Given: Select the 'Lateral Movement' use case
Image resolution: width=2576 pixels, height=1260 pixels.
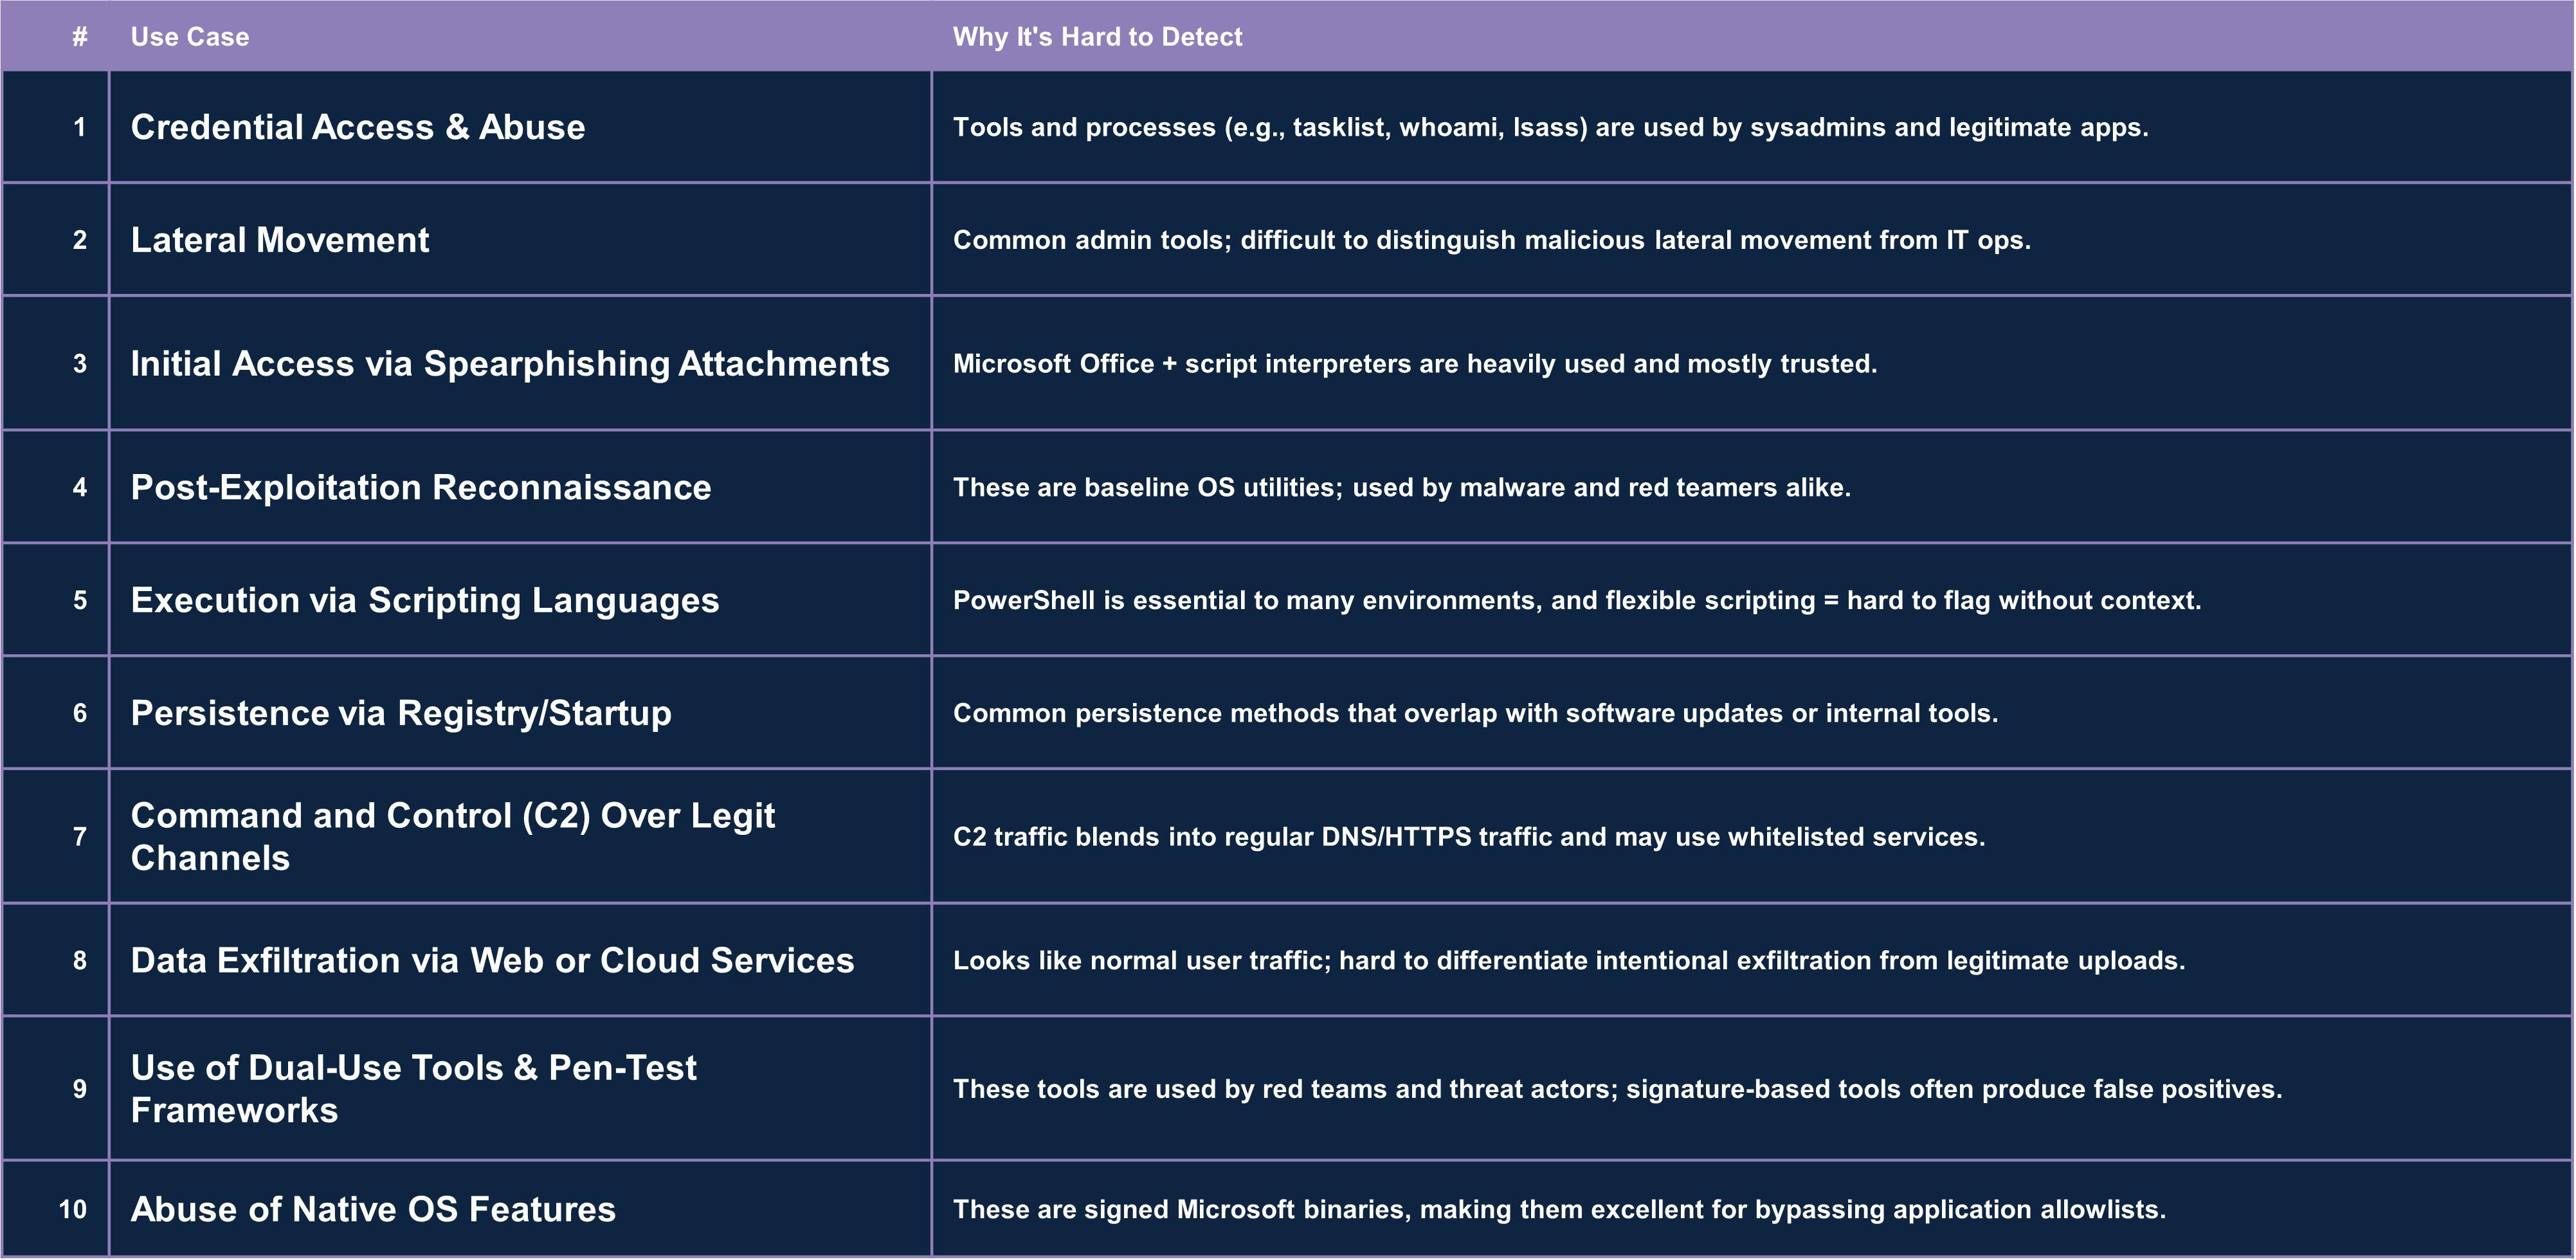Looking at the screenshot, I should [x=280, y=240].
